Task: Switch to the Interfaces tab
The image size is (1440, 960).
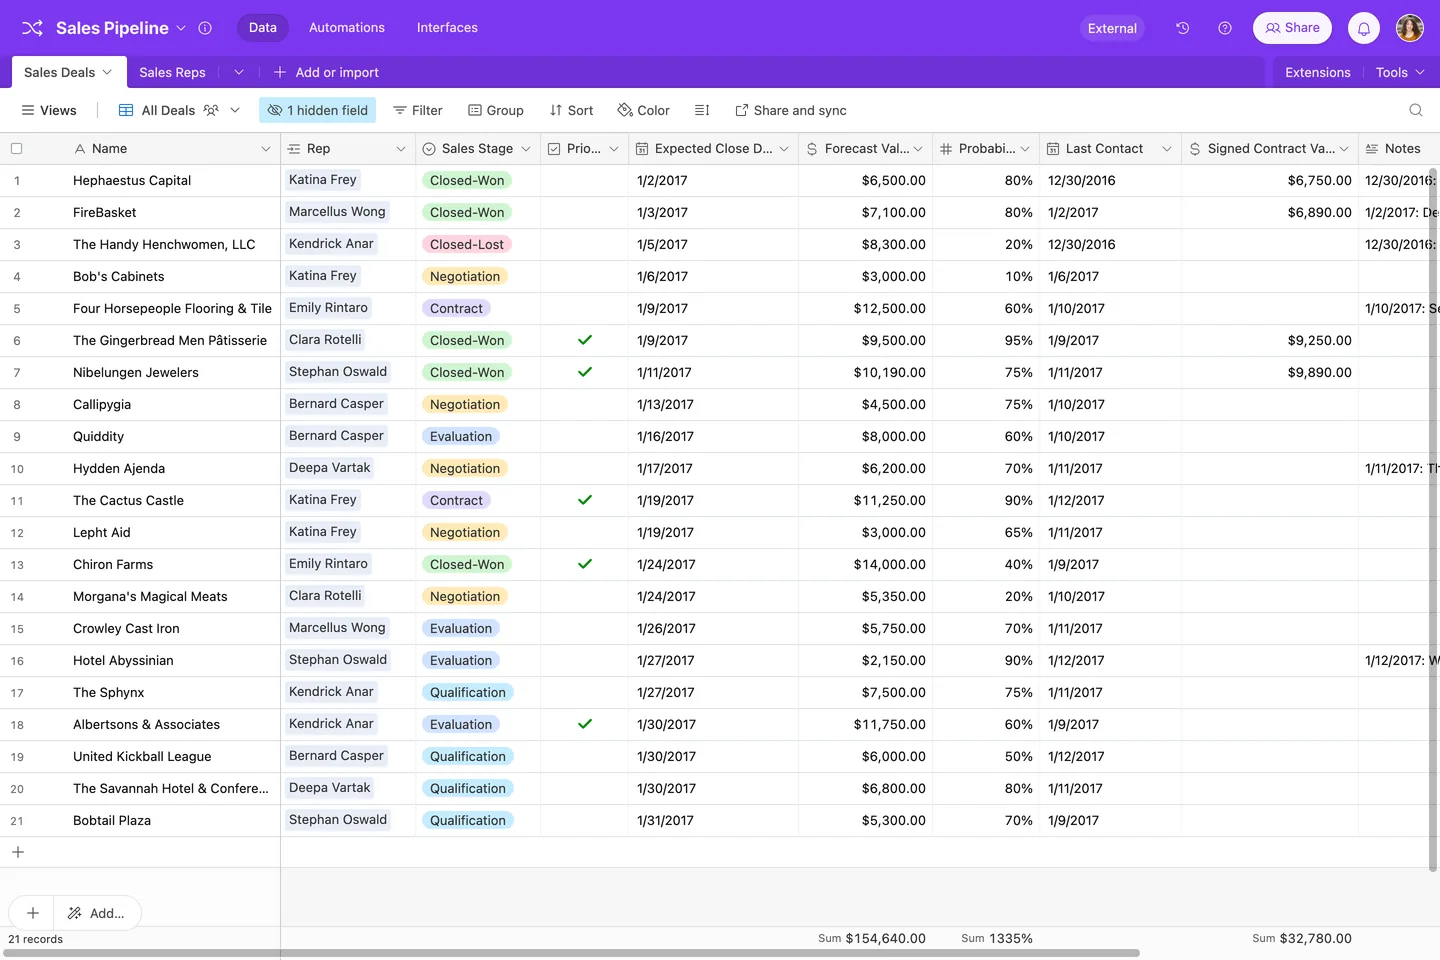Action: [x=447, y=28]
